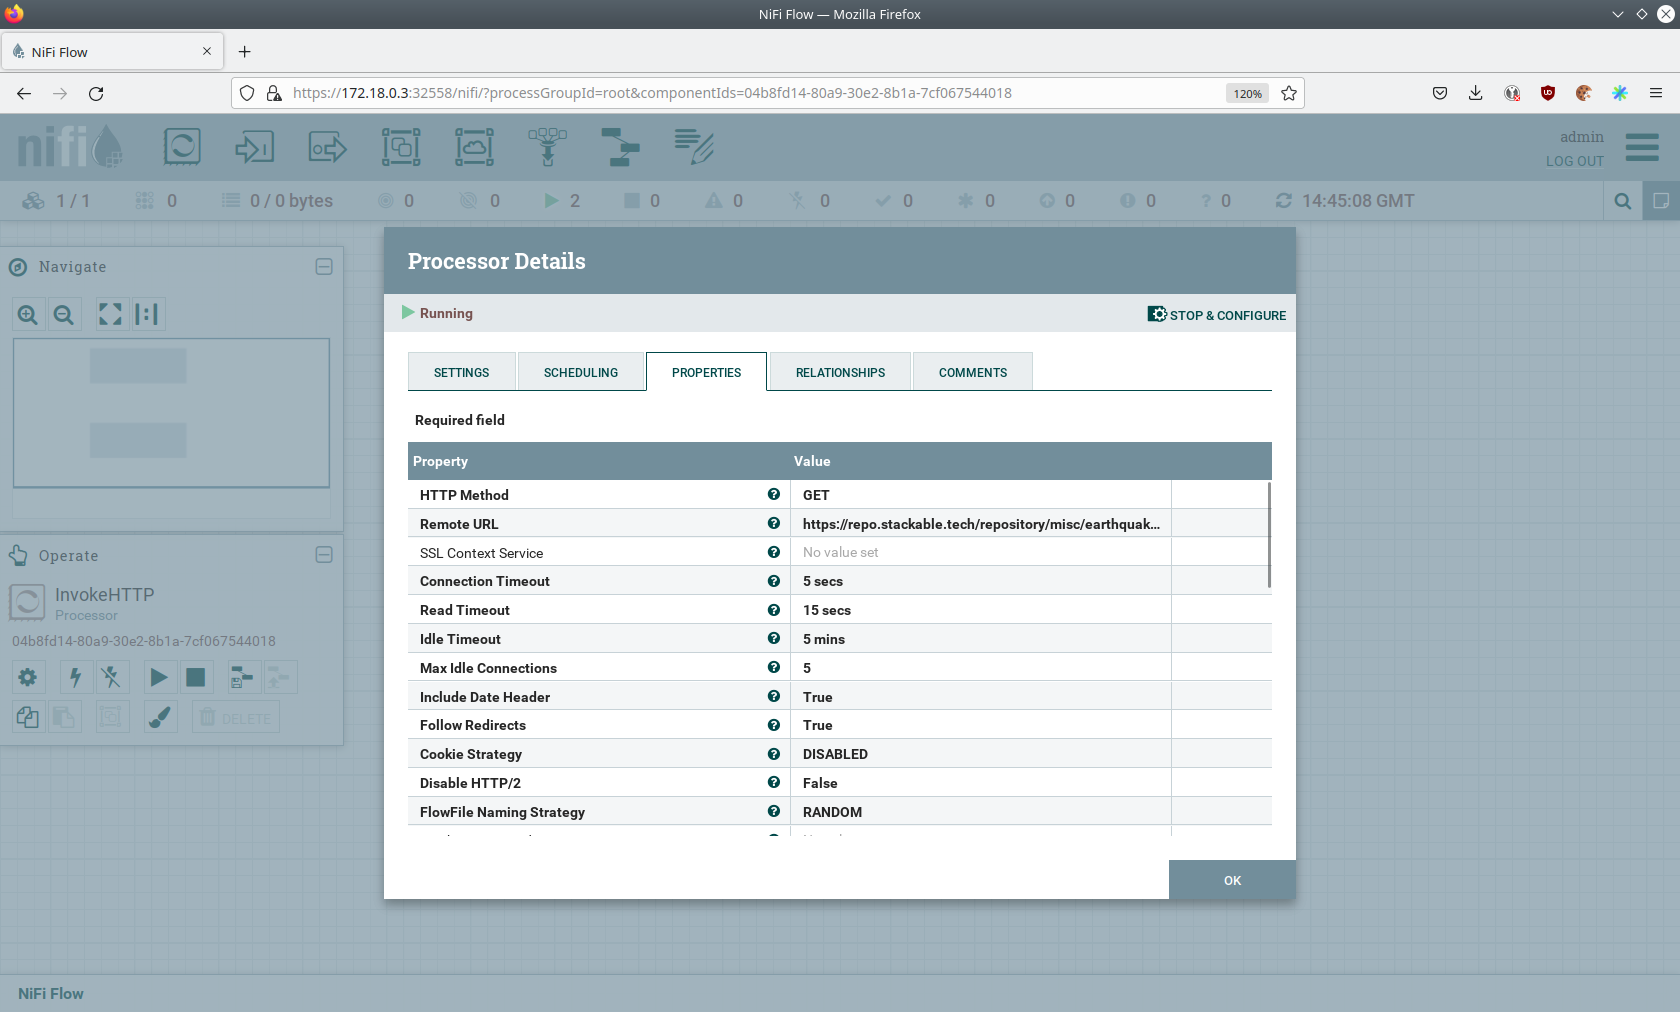The image size is (1680, 1012).
Task: Click the Template toolbar icon
Action: 620,147
